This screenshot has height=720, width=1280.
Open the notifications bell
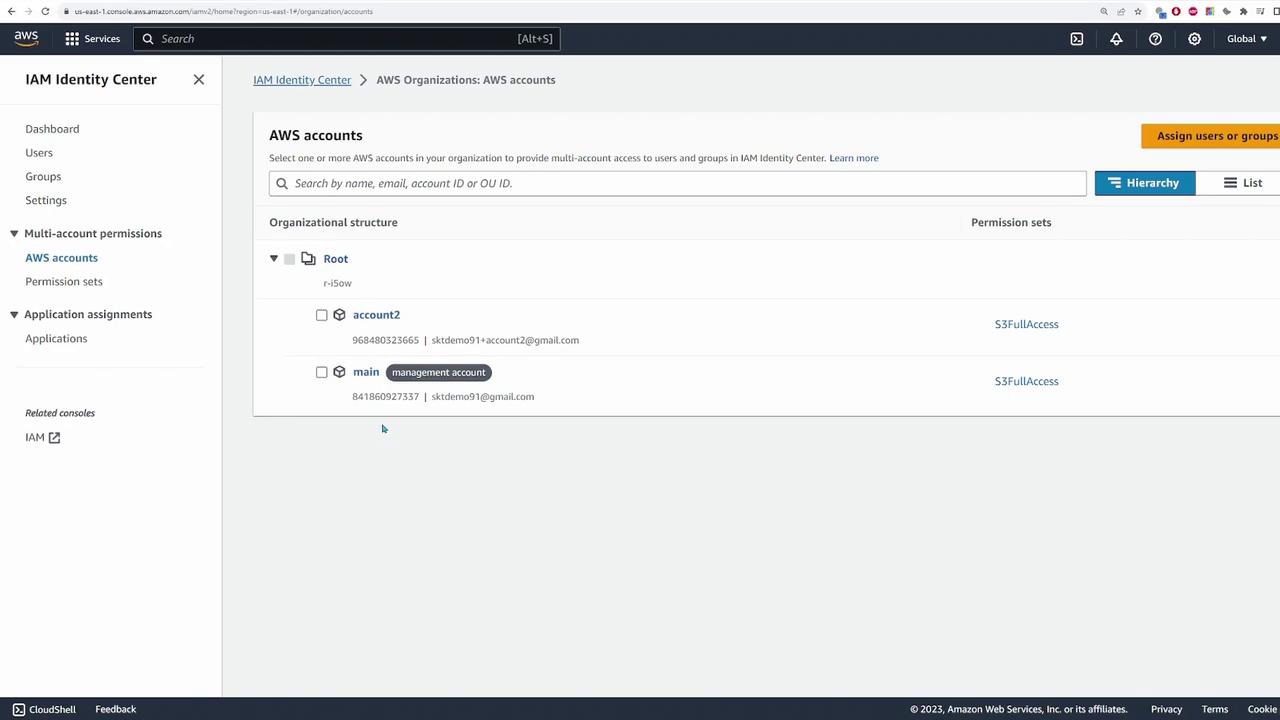coord(1116,39)
